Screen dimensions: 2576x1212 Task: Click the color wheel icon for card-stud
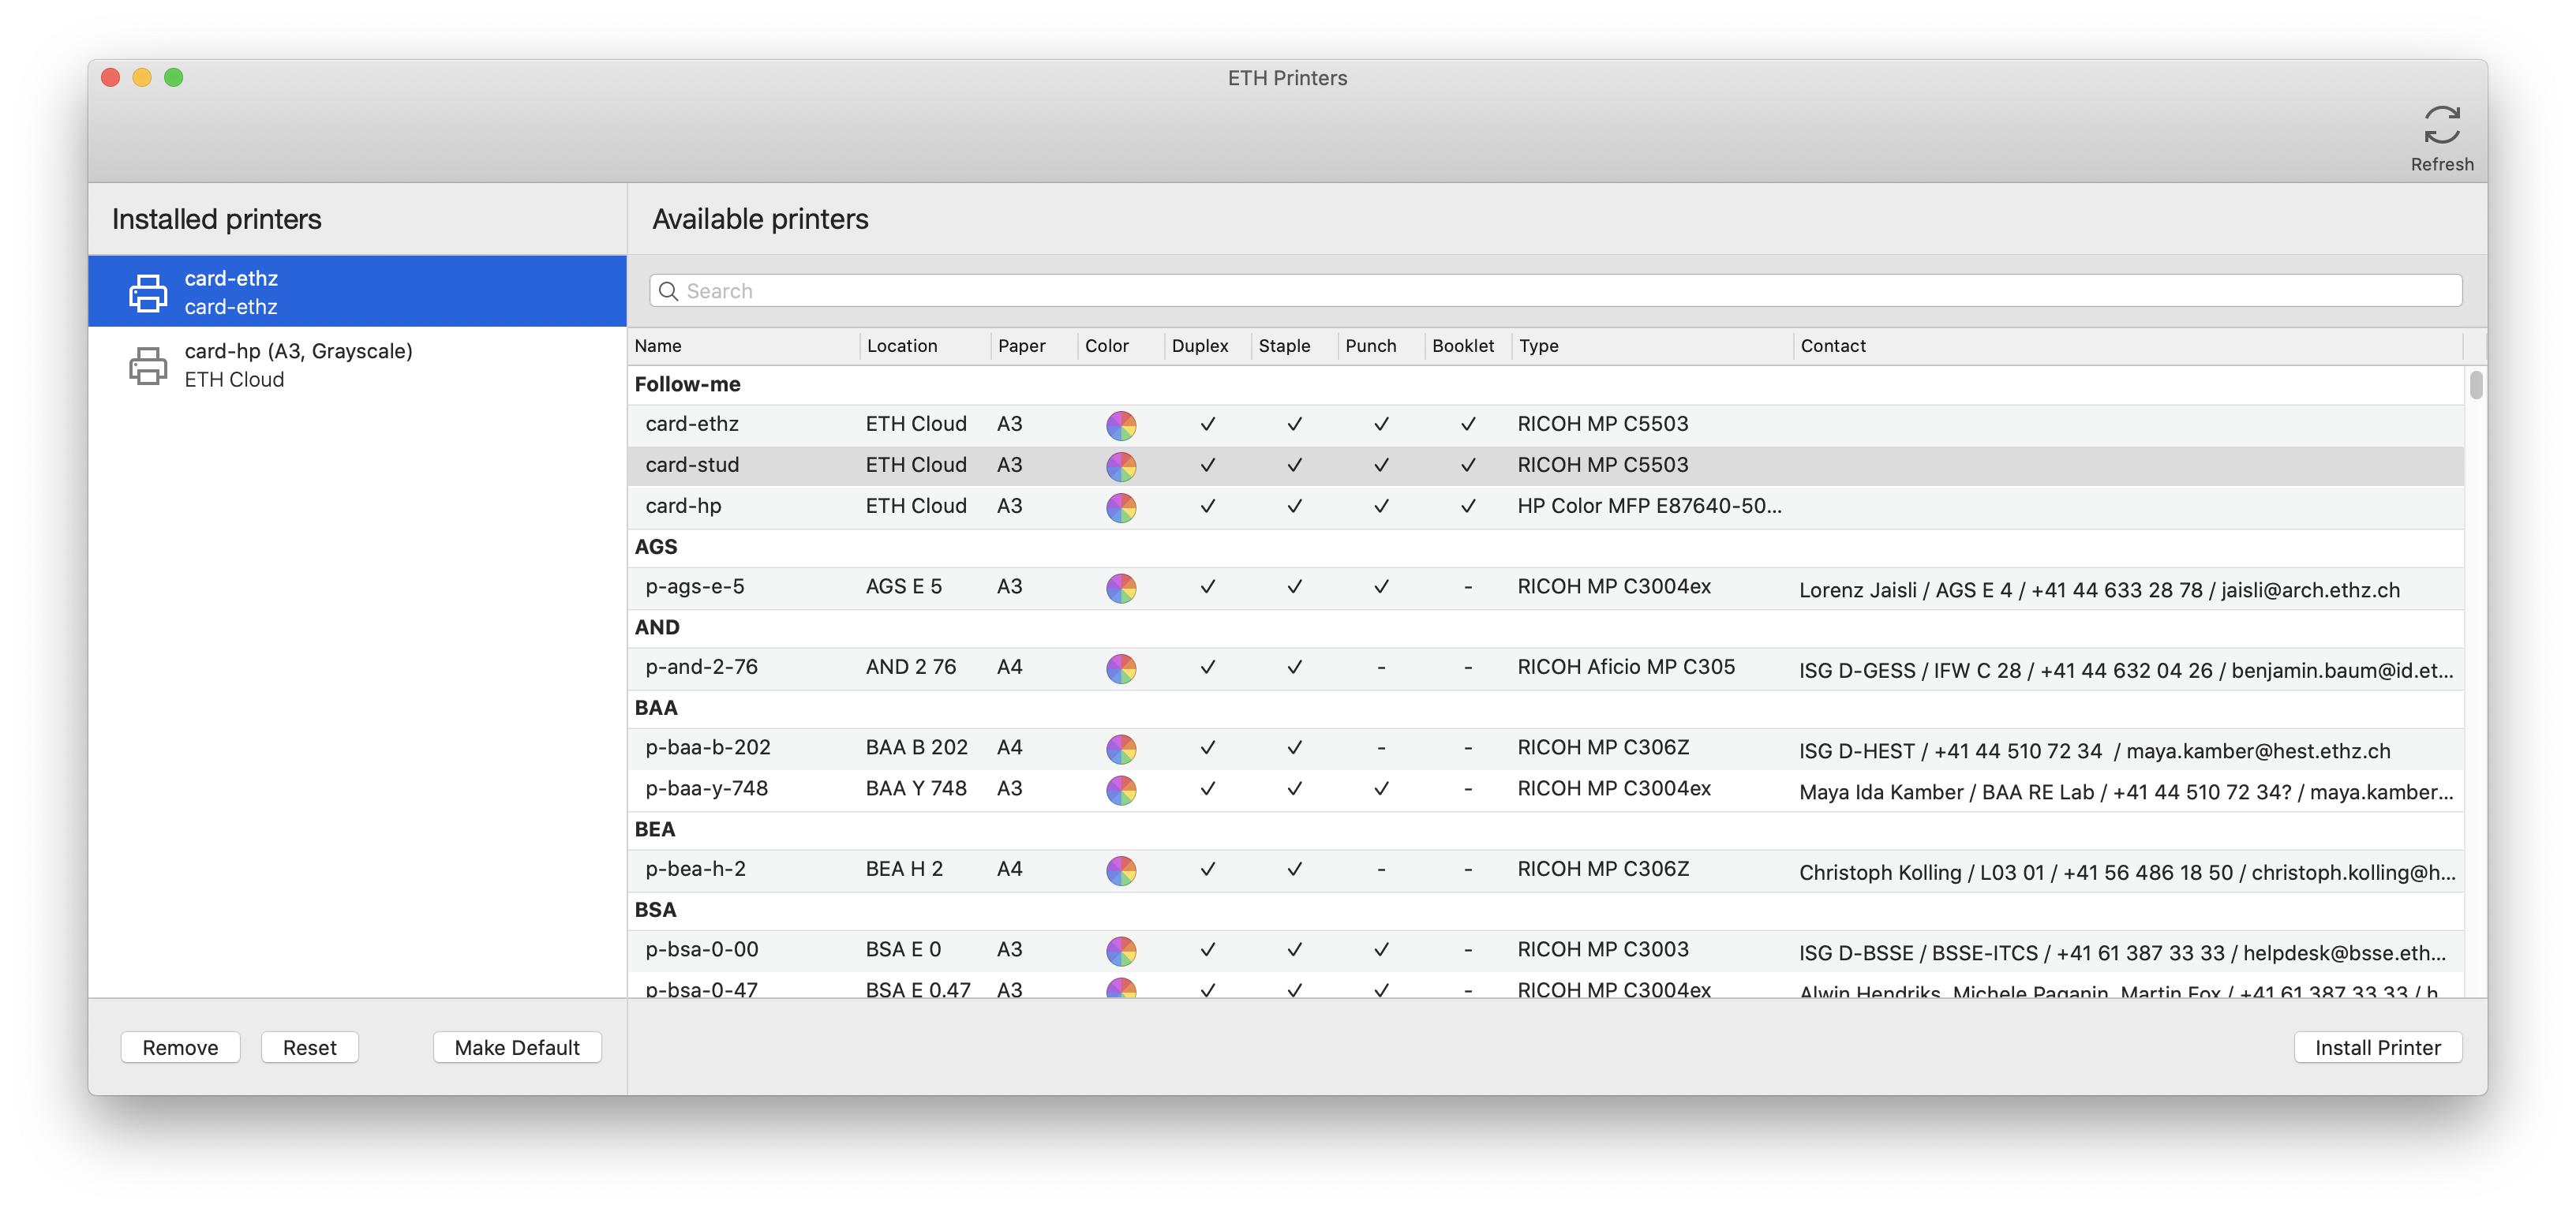[x=1121, y=466]
